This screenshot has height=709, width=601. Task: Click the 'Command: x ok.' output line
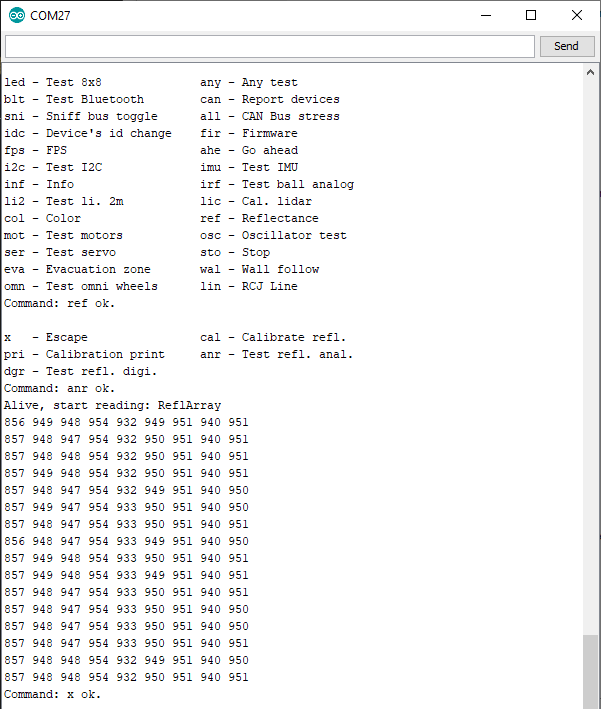tap(52, 694)
